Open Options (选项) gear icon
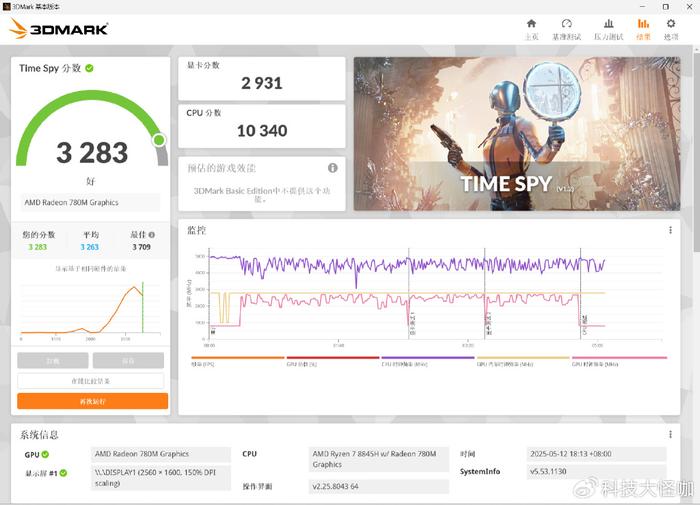This screenshot has width=700, height=505. (671, 24)
